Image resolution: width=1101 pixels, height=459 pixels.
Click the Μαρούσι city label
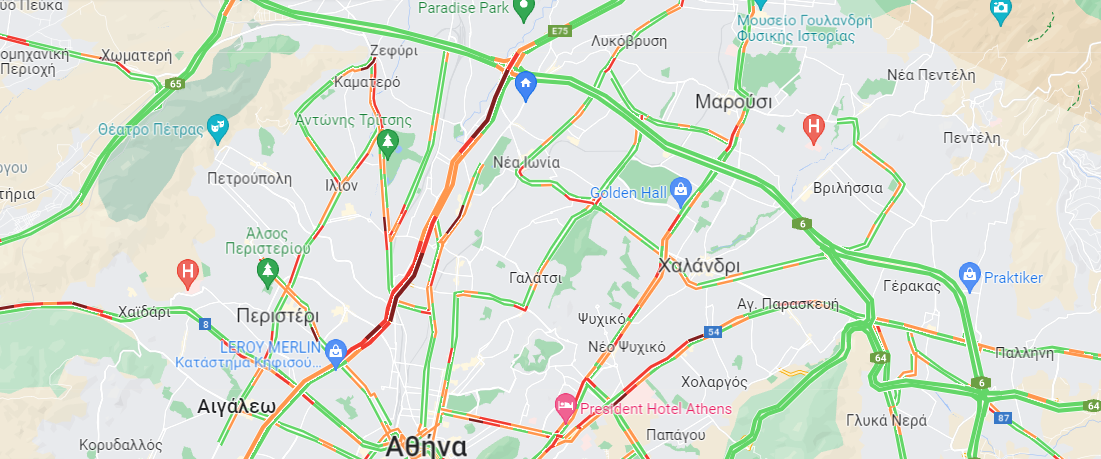(x=733, y=102)
